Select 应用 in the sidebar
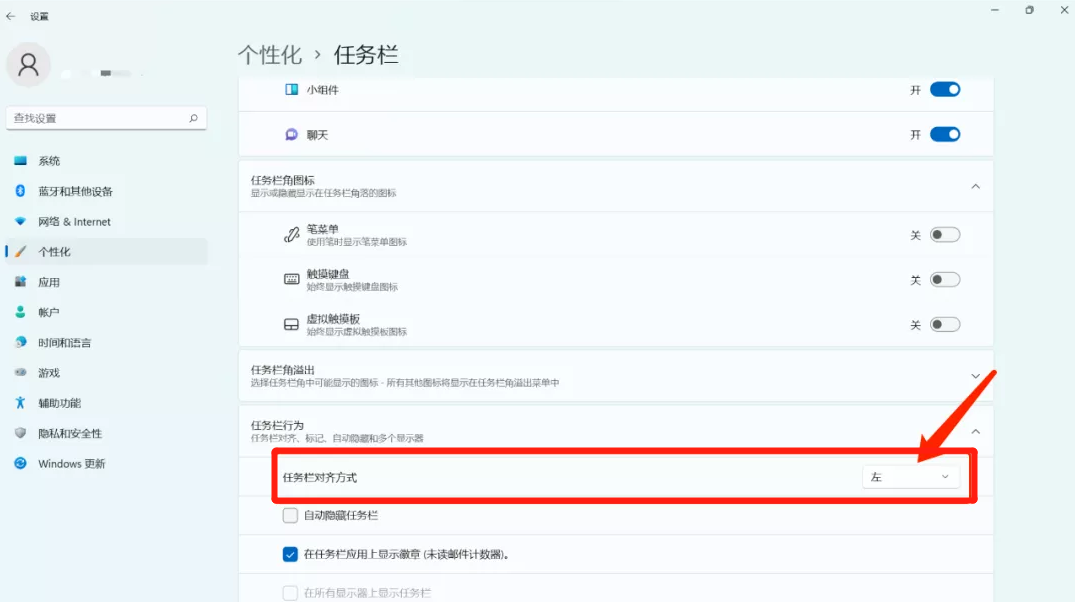This screenshot has height=602, width=1075. pos(106,282)
